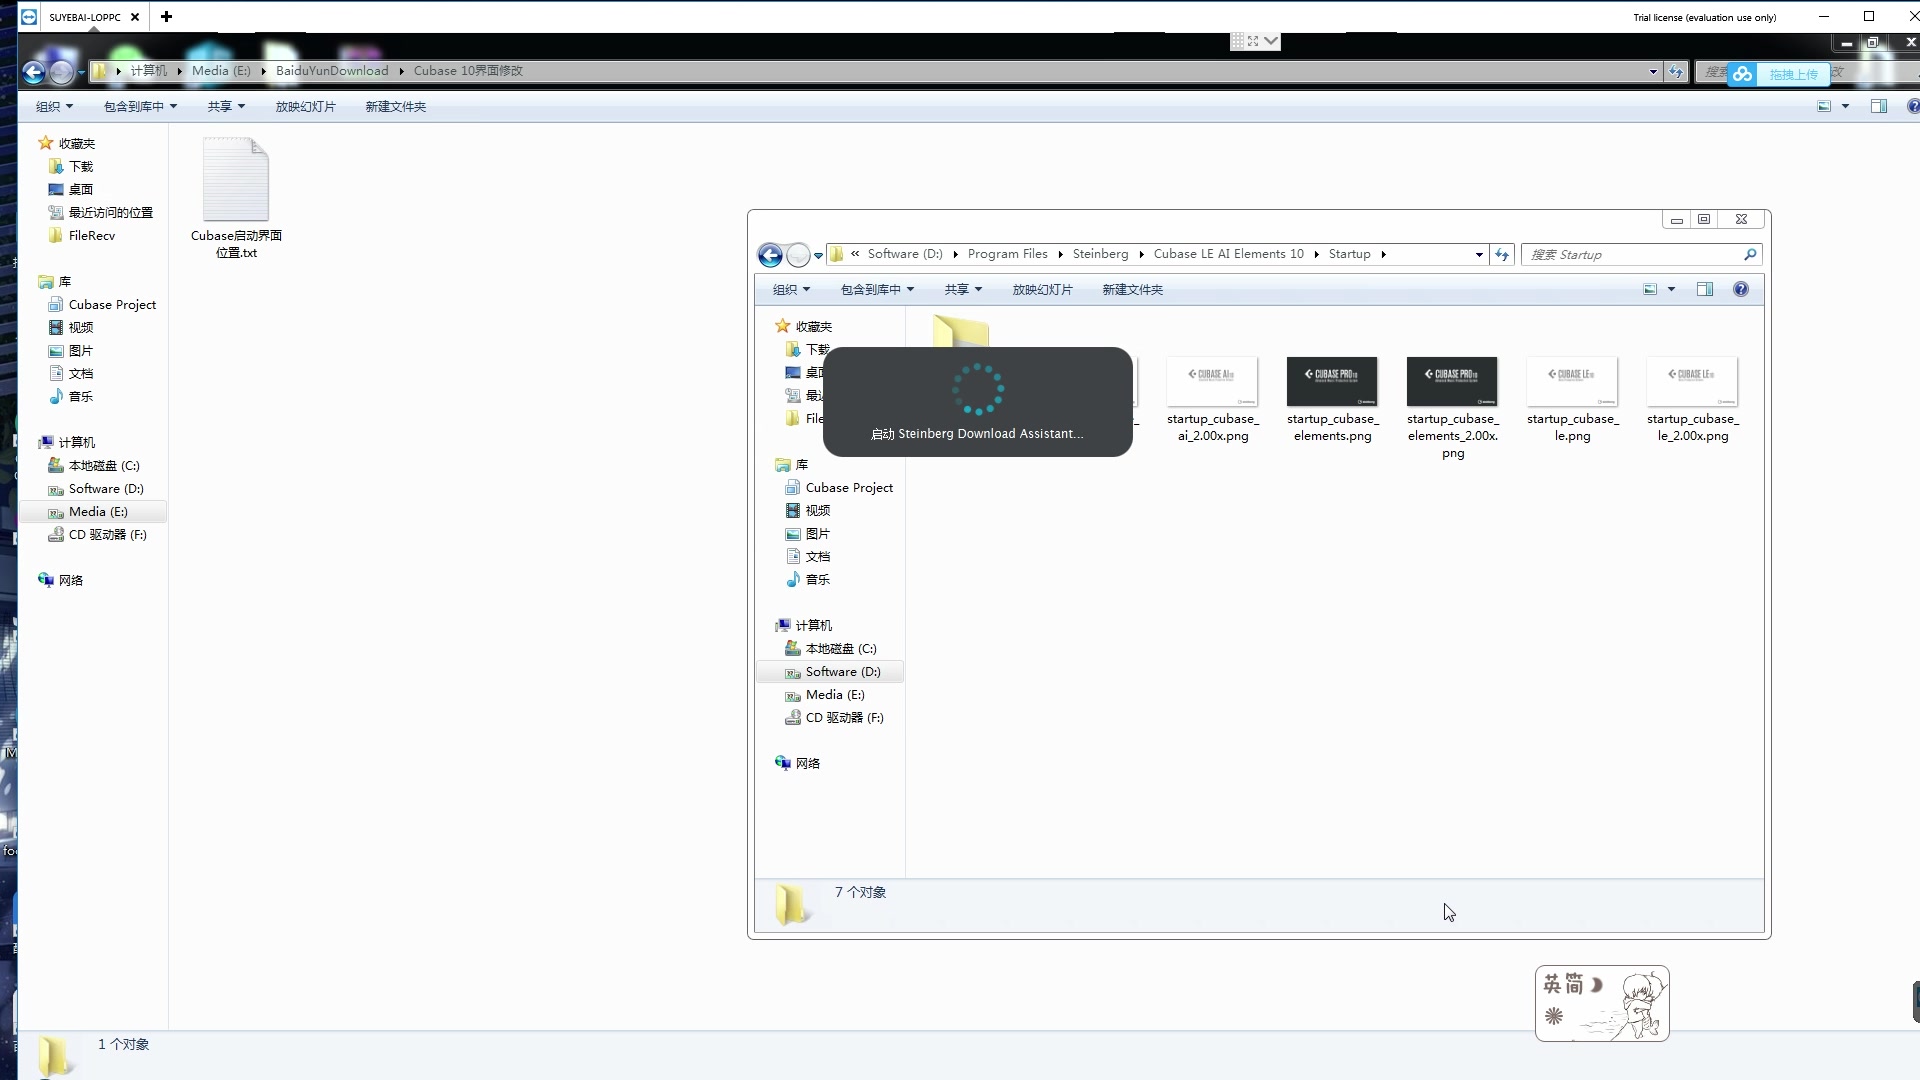This screenshot has width=1920, height=1080.
Task: Click back arrow in Startup folder window
Action: (769, 255)
